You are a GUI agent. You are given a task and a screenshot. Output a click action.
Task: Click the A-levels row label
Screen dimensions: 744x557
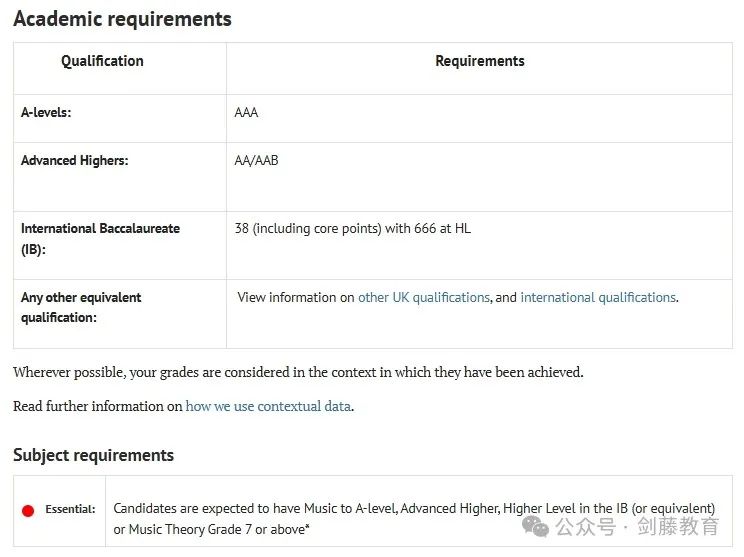coord(46,112)
